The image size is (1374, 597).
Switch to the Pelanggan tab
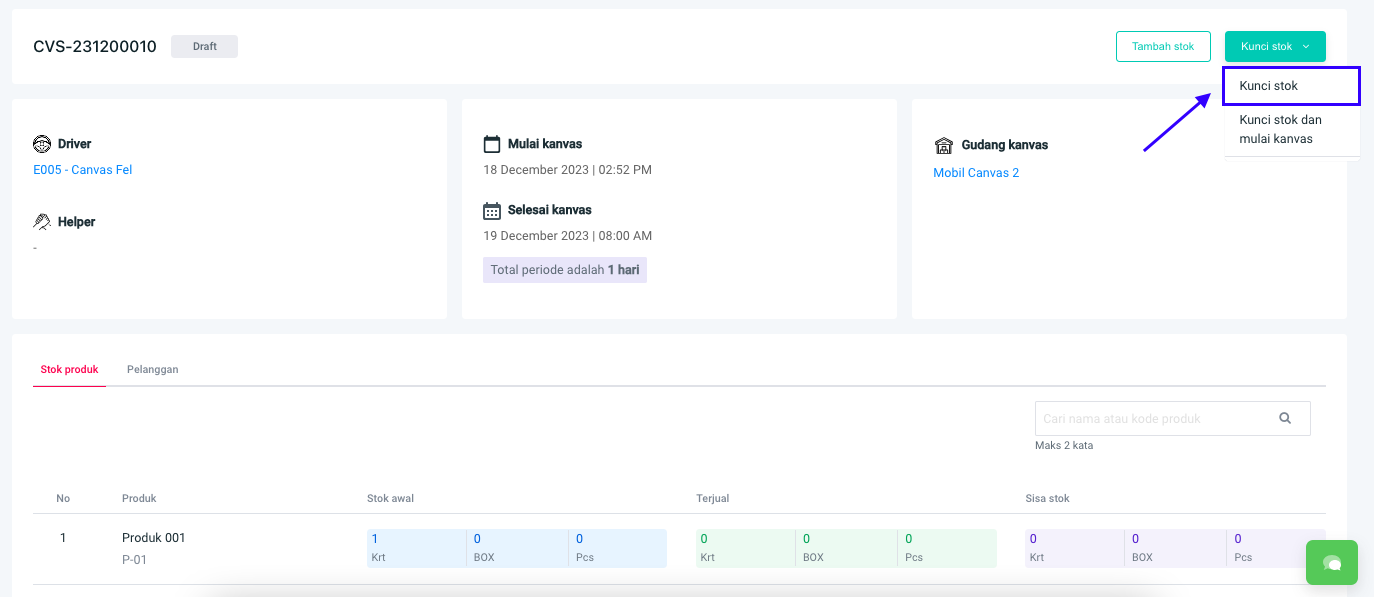(x=152, y=370)
